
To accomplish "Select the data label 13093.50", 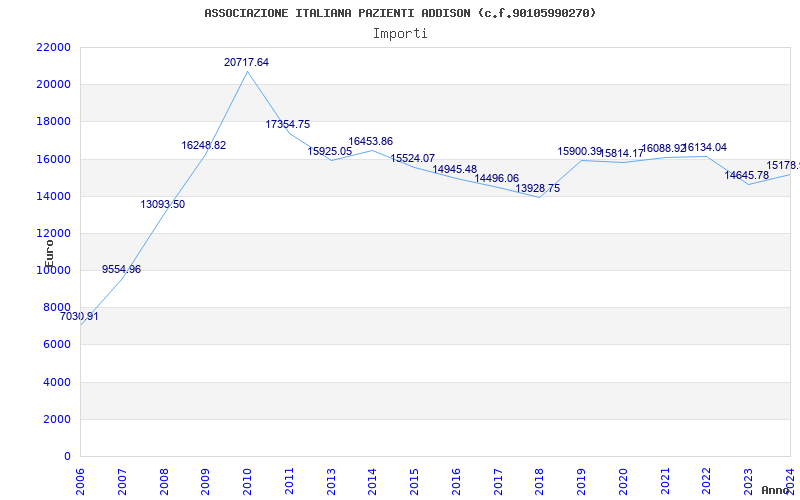I will [x=163, y=205].
